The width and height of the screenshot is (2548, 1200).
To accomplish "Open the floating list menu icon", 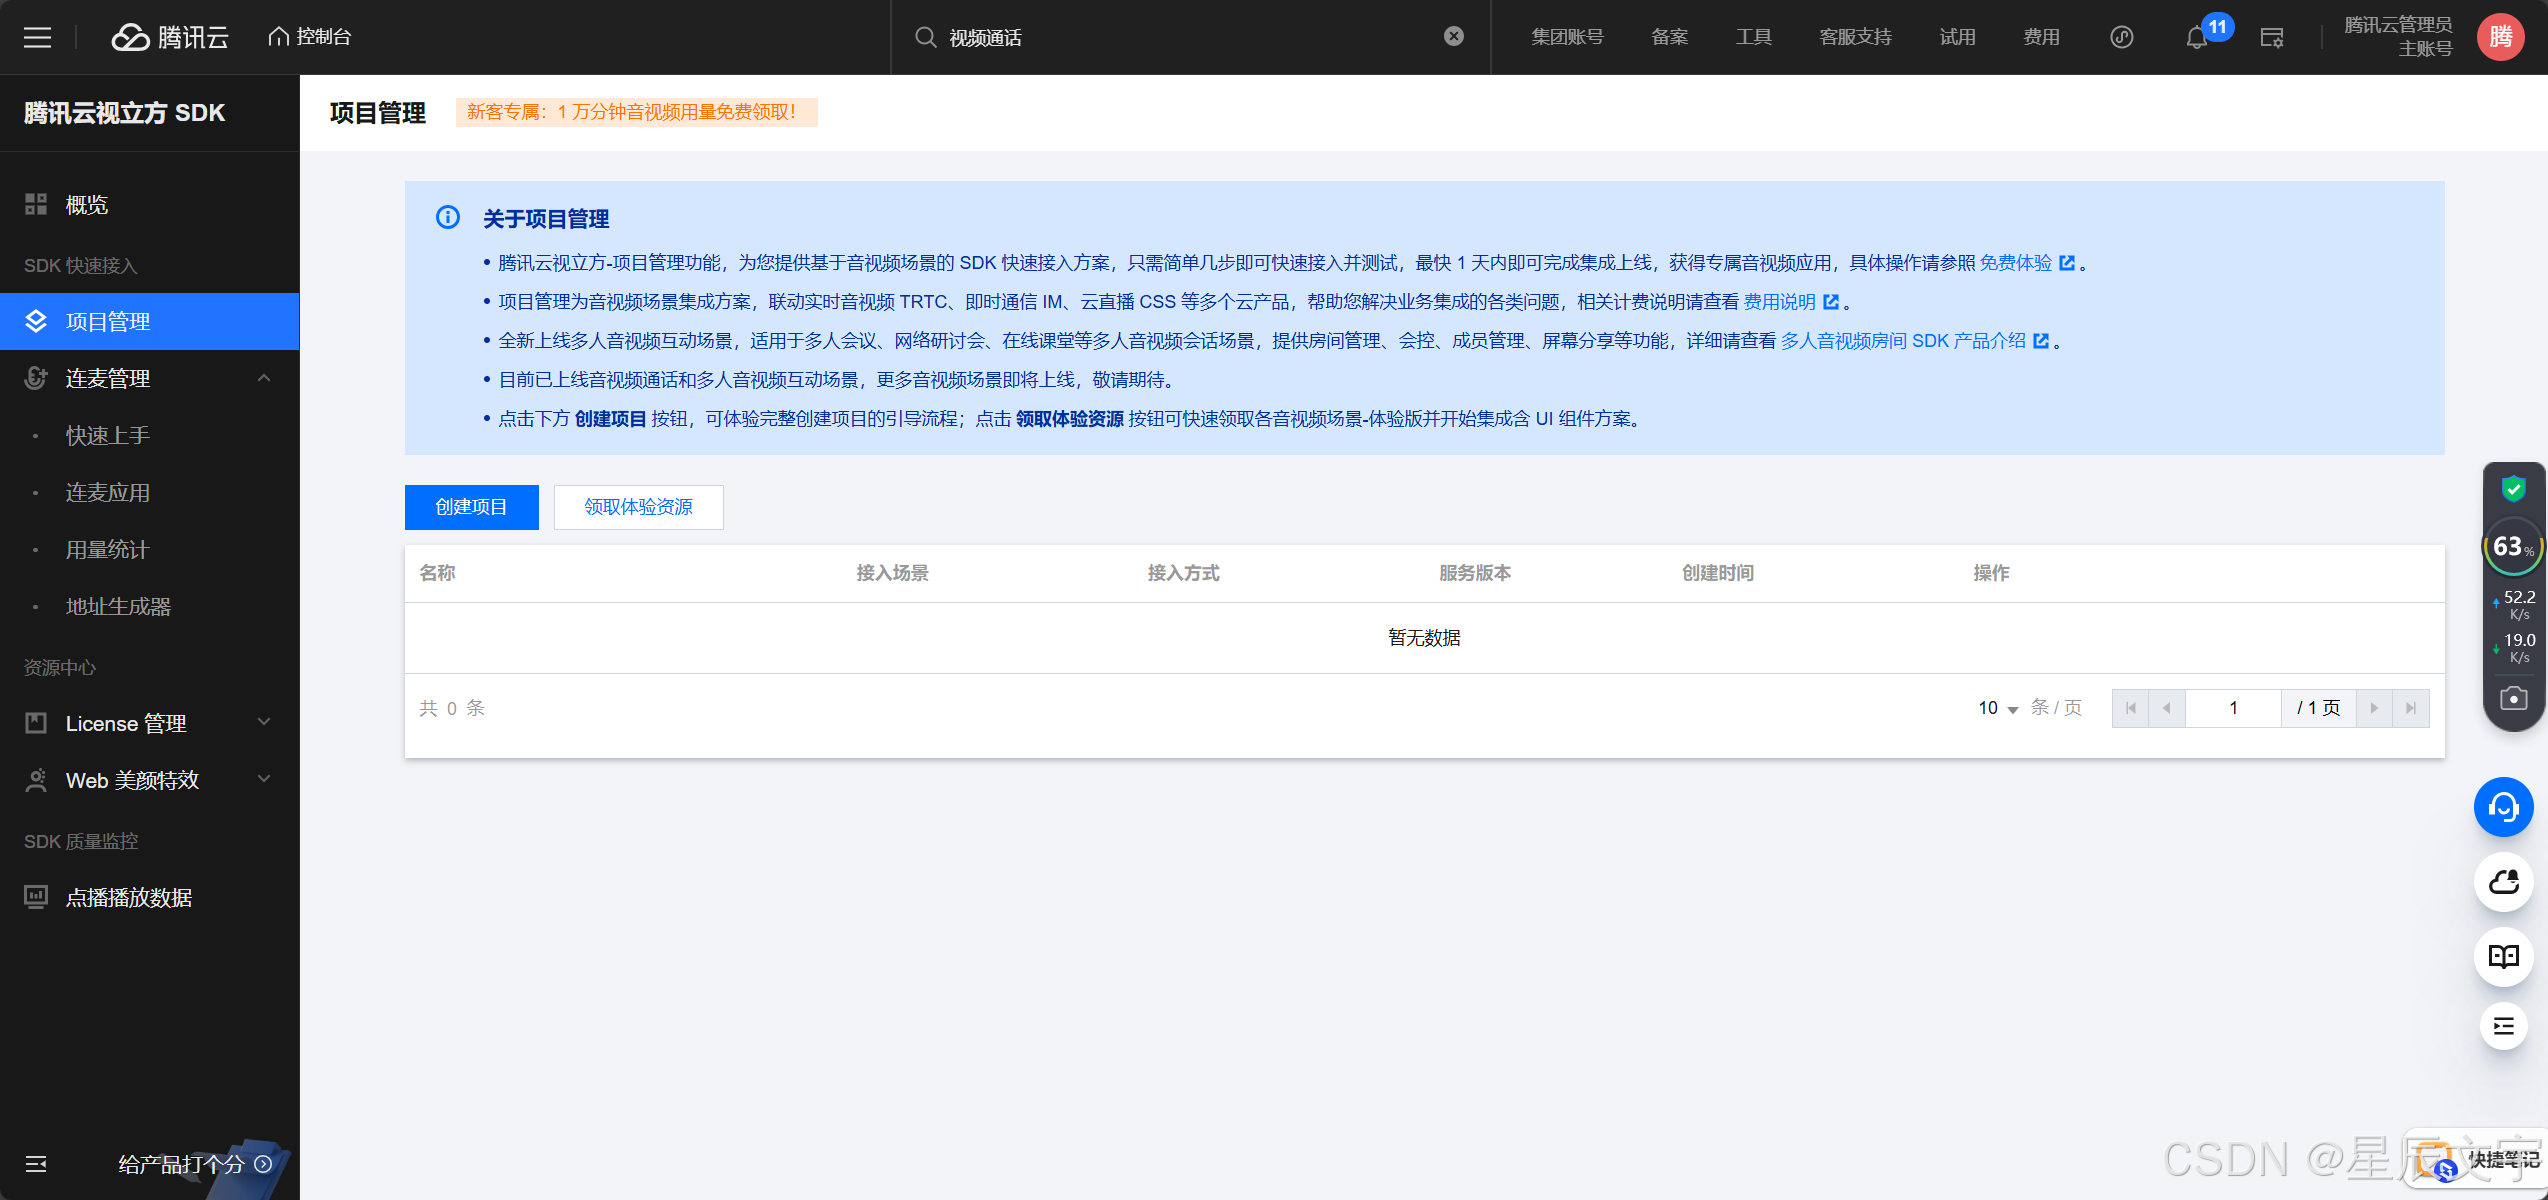I will tap(2503, 1026).
